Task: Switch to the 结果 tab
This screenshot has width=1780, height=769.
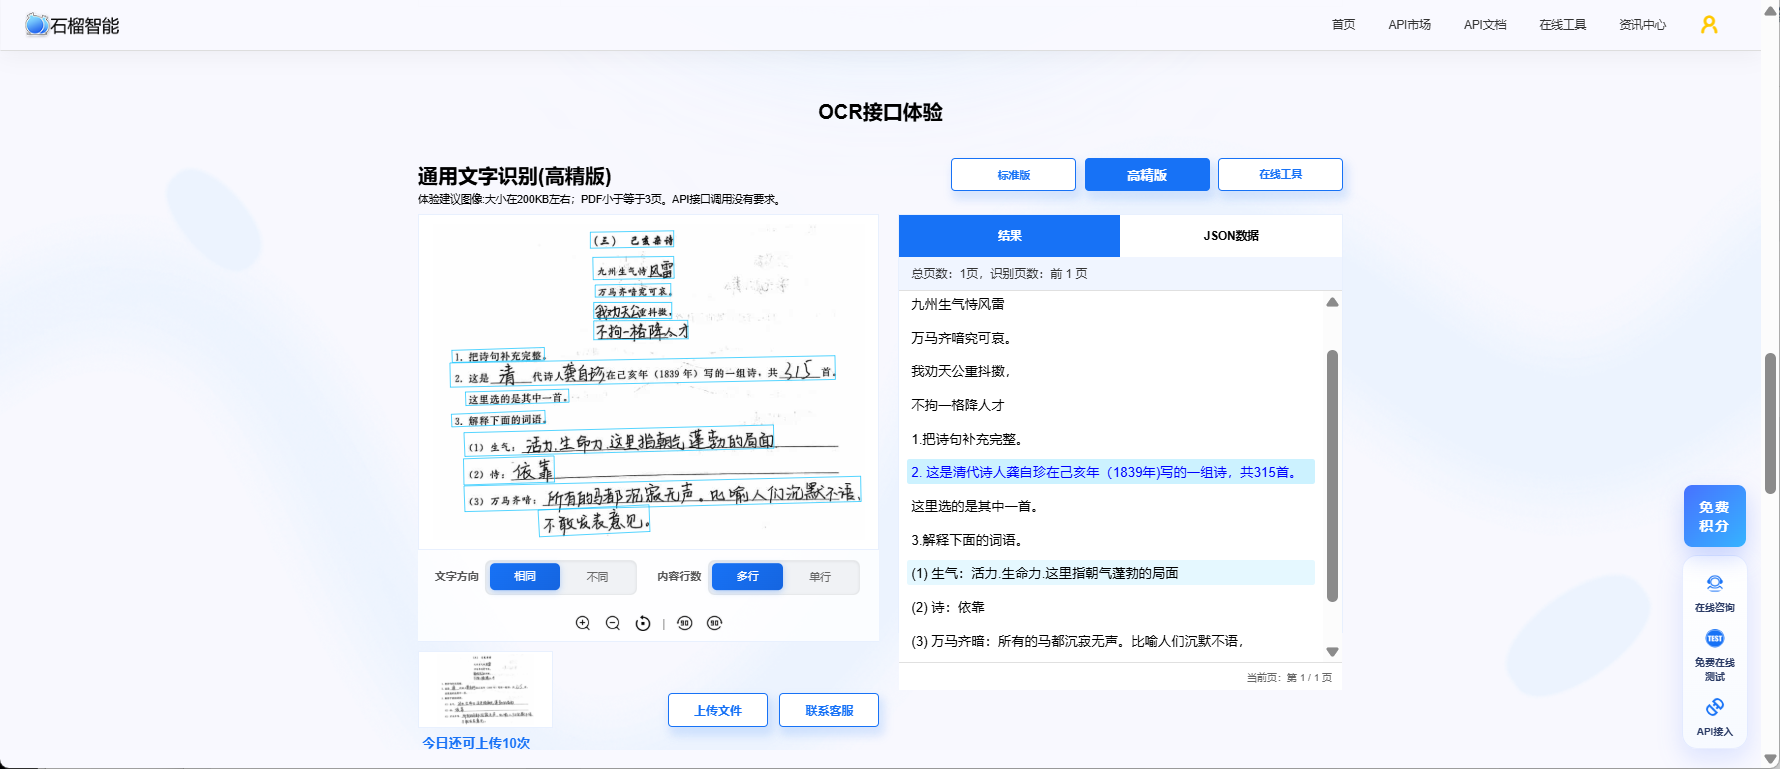Action: coord(1009,236)
